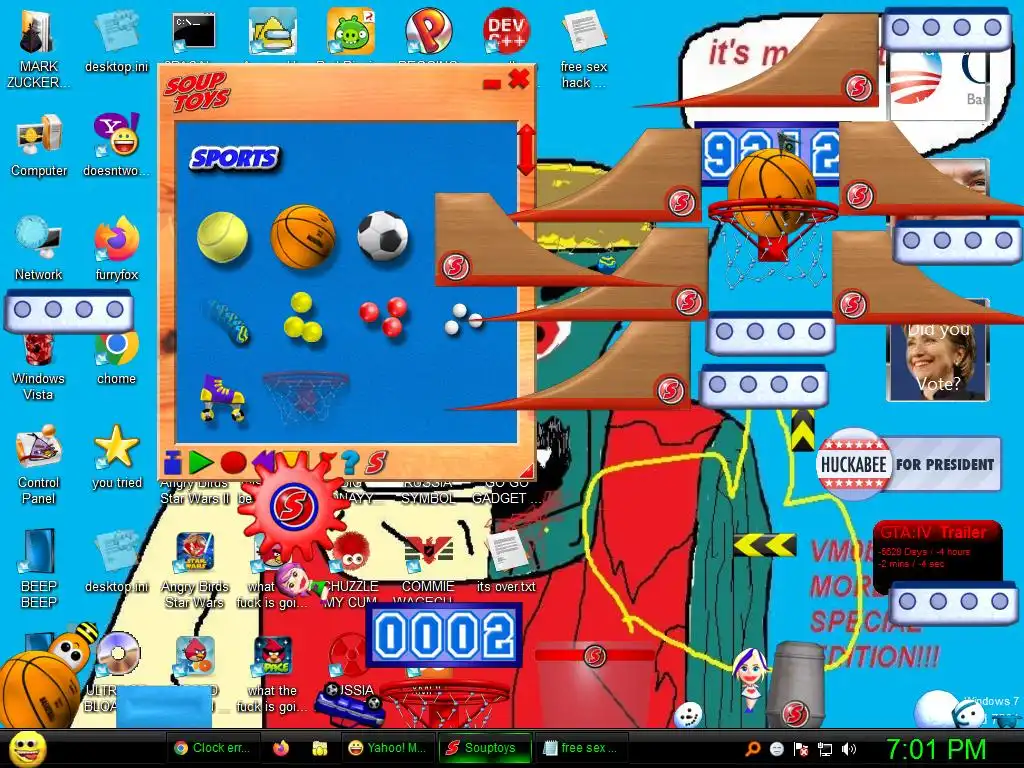
Task: Select the faded blue tube toy in the toybox
Action: tap(228, 321)
